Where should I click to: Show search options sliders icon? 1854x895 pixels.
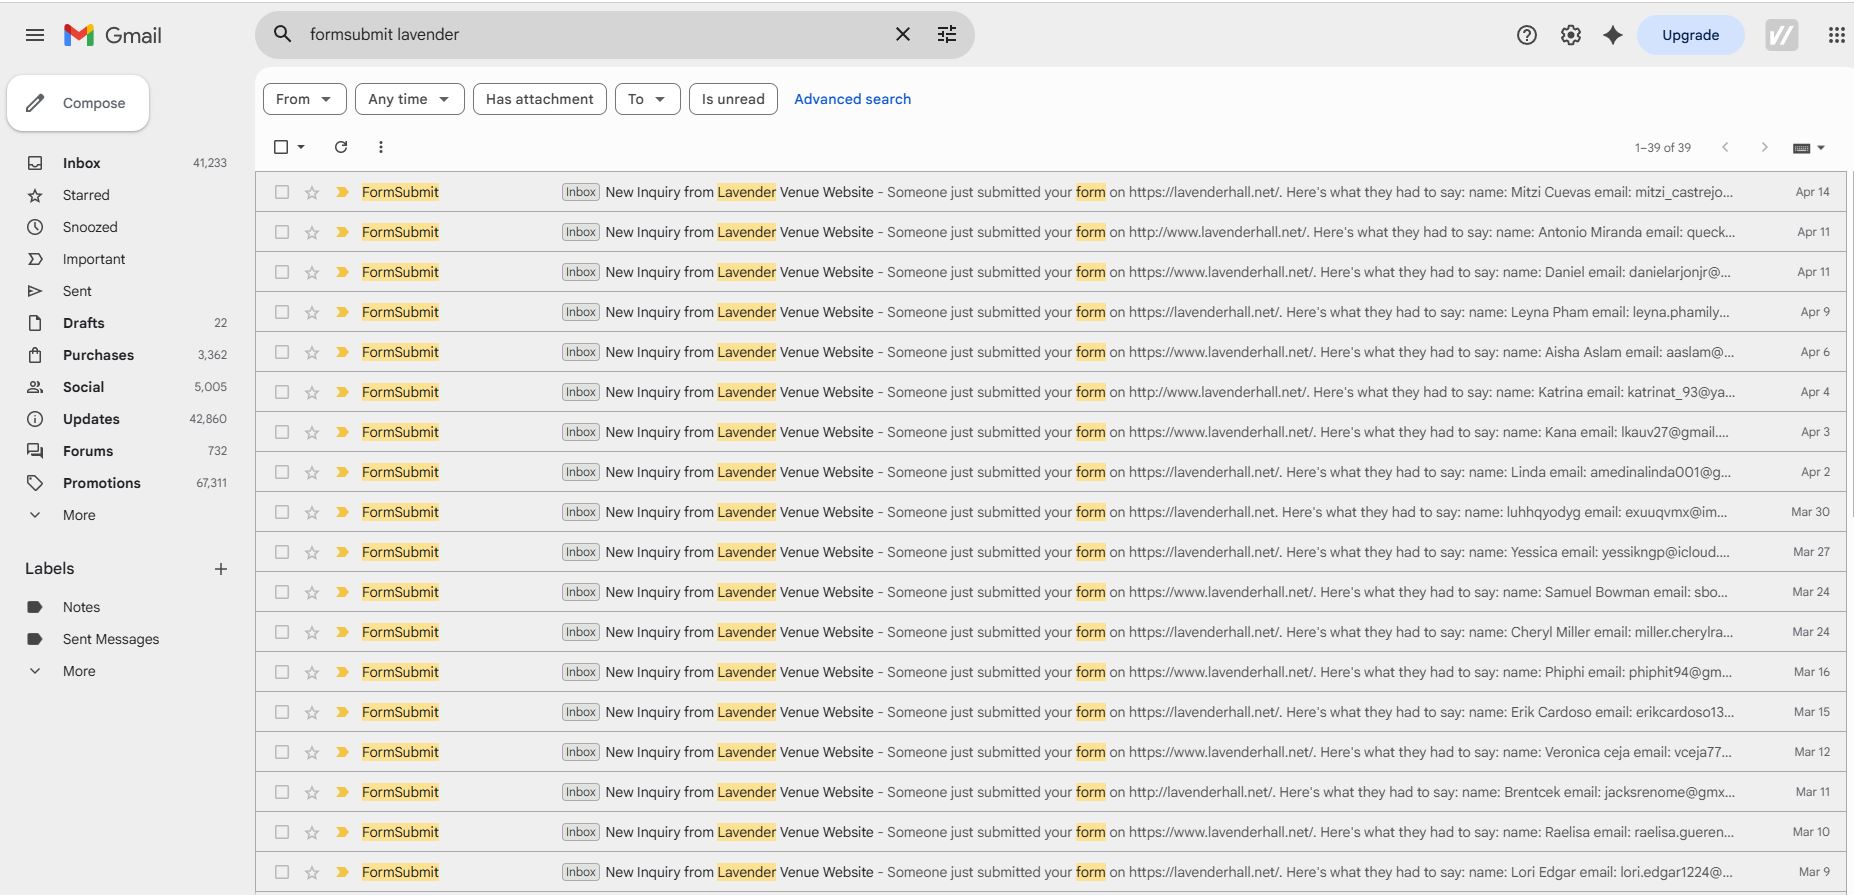[x=947, y=34]
